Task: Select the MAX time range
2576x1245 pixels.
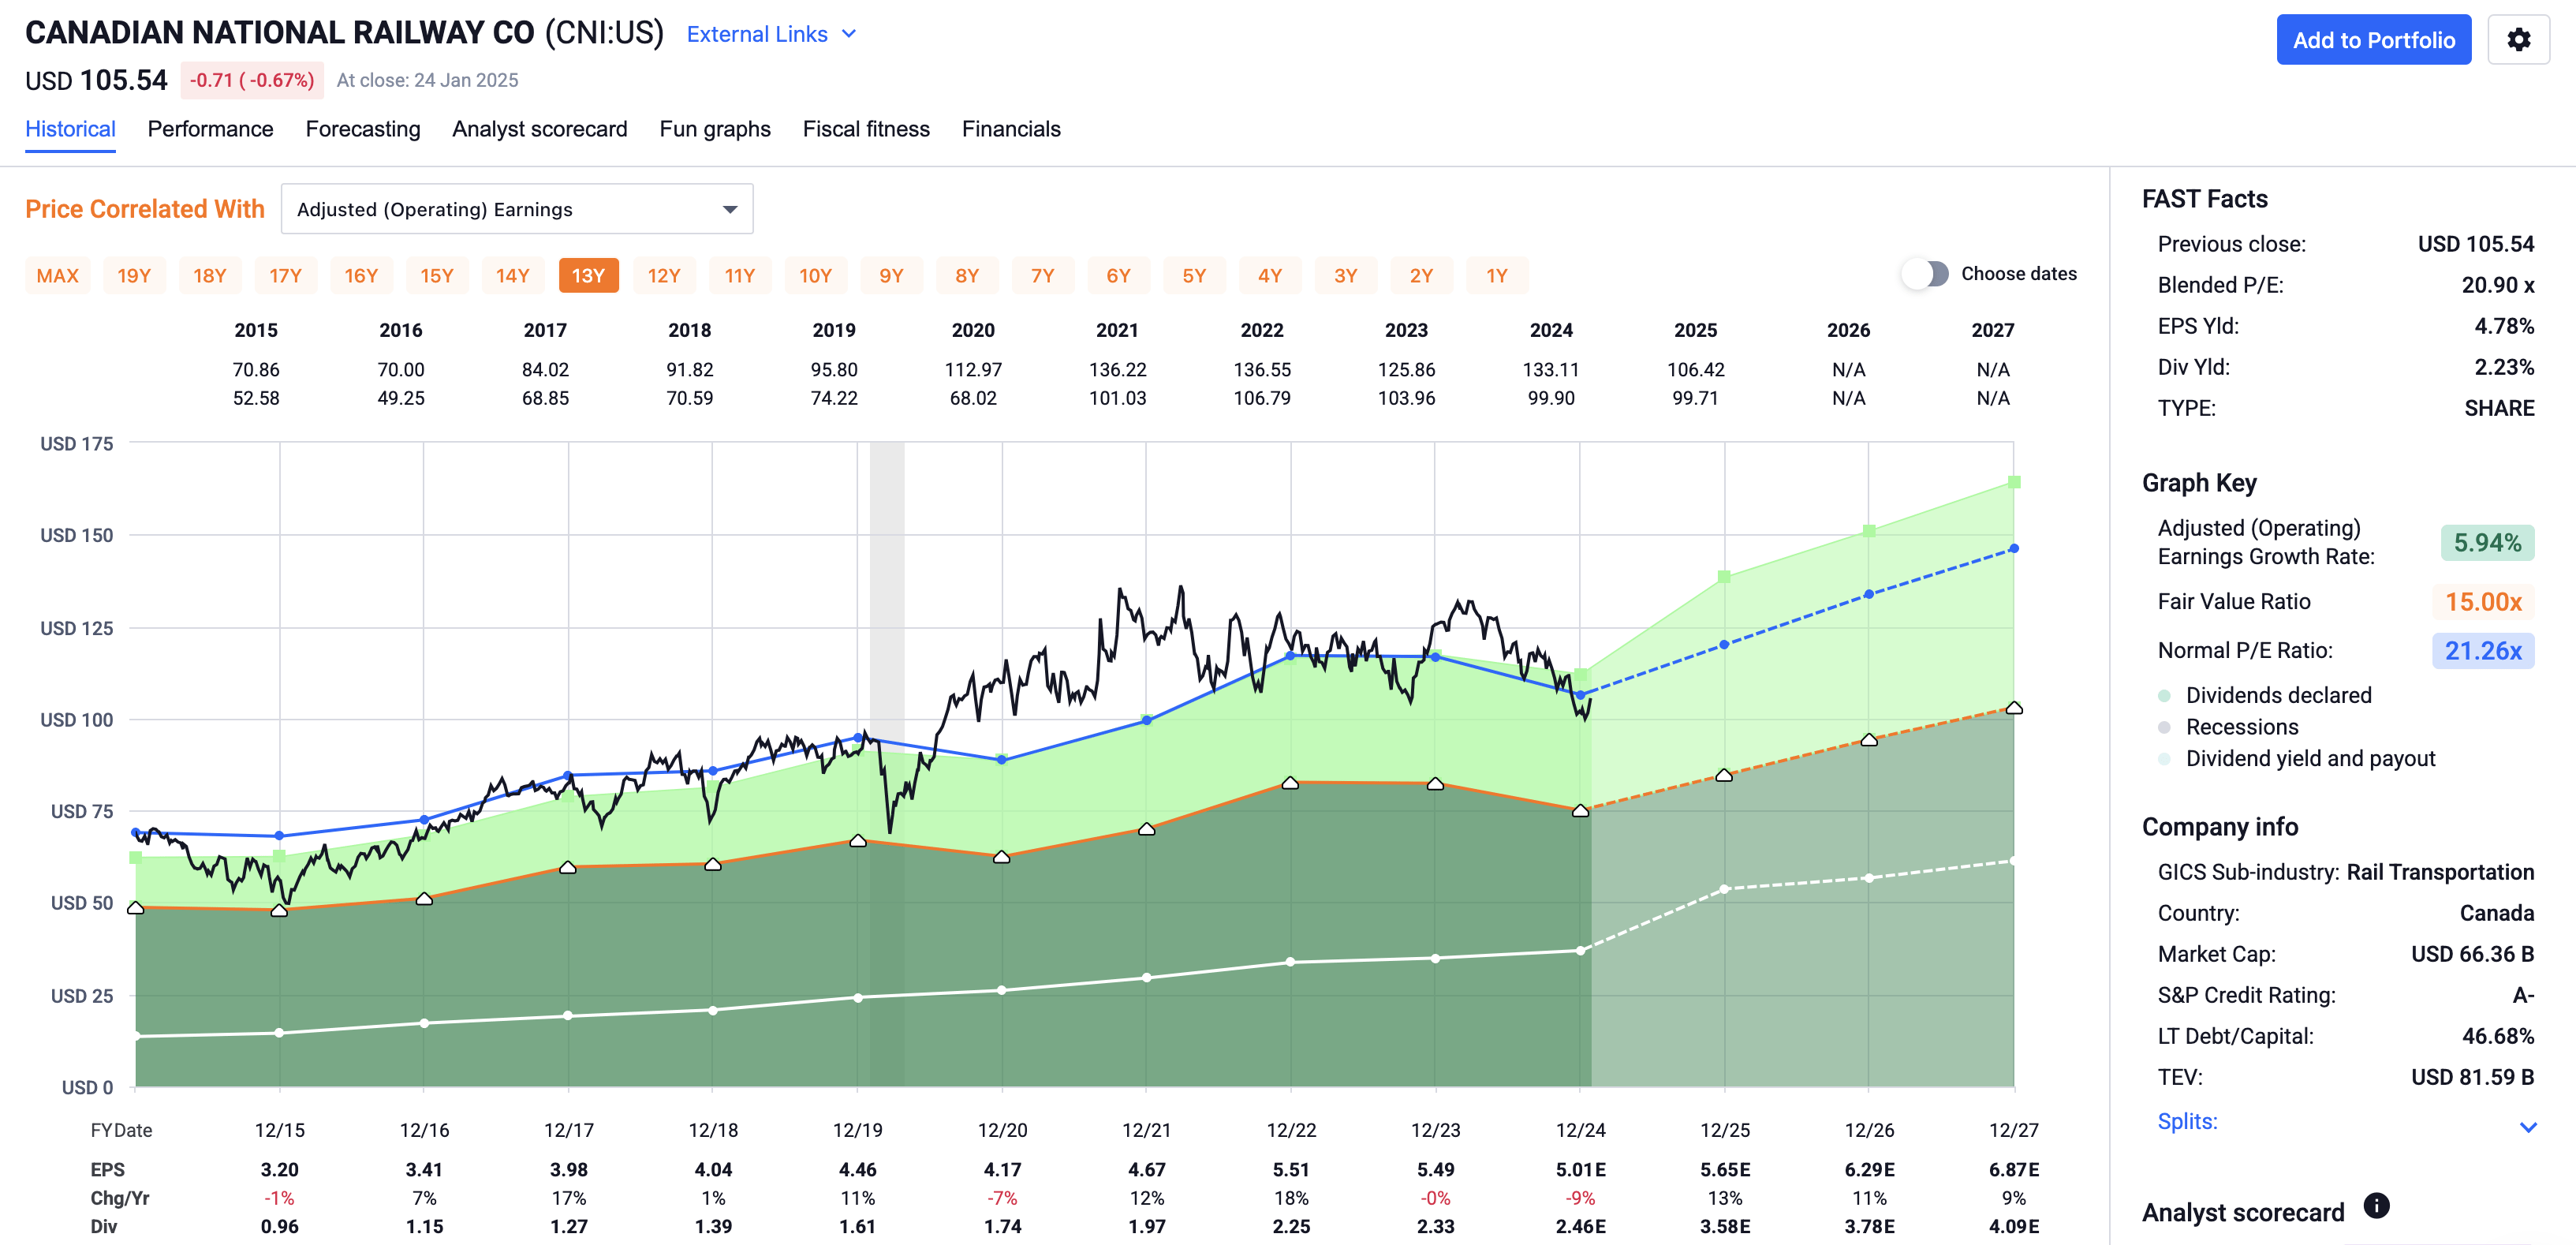Action: click(x=57, y=275)
